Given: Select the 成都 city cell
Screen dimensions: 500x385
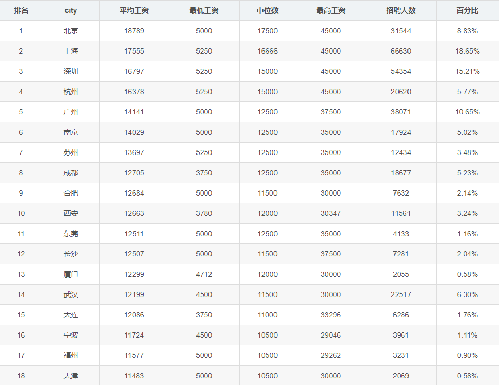Looking at the screenshot, I should (71, 173).
